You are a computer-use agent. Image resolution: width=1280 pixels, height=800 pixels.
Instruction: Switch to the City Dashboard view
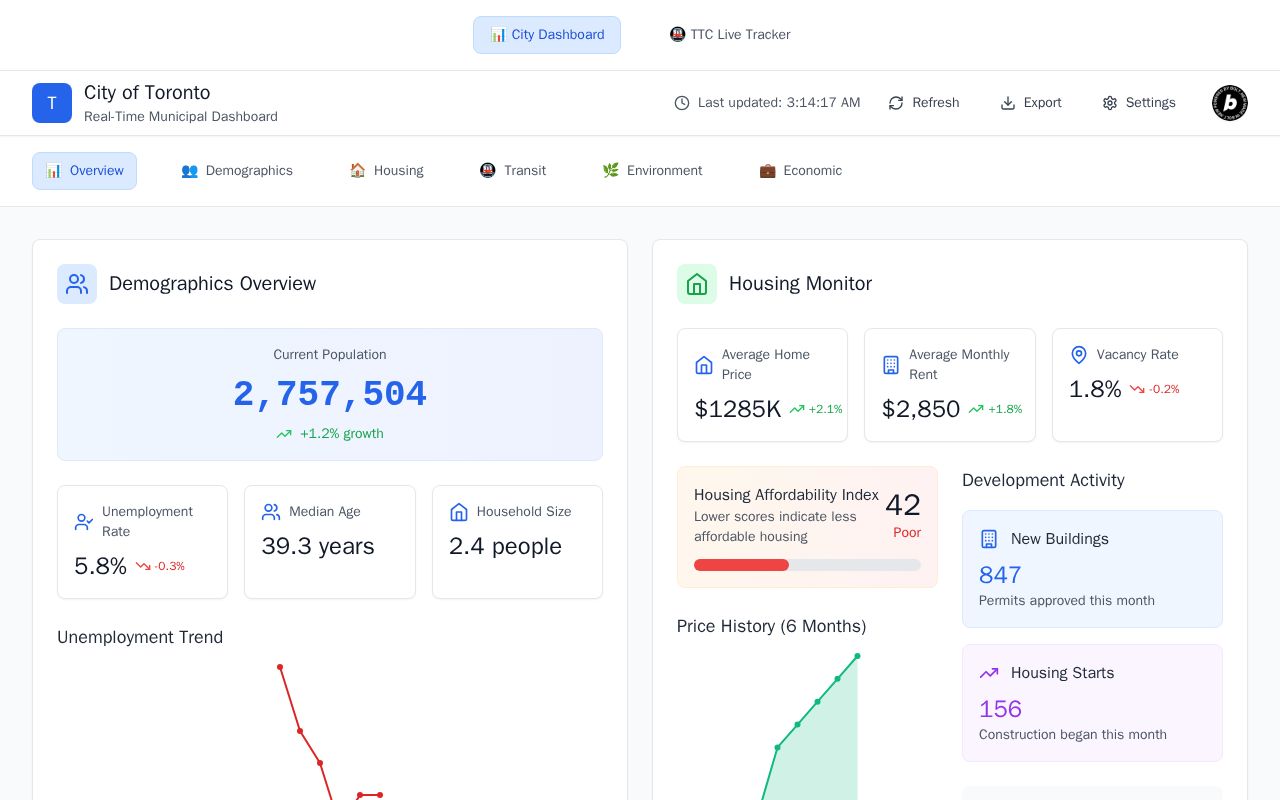click(547, 35)
